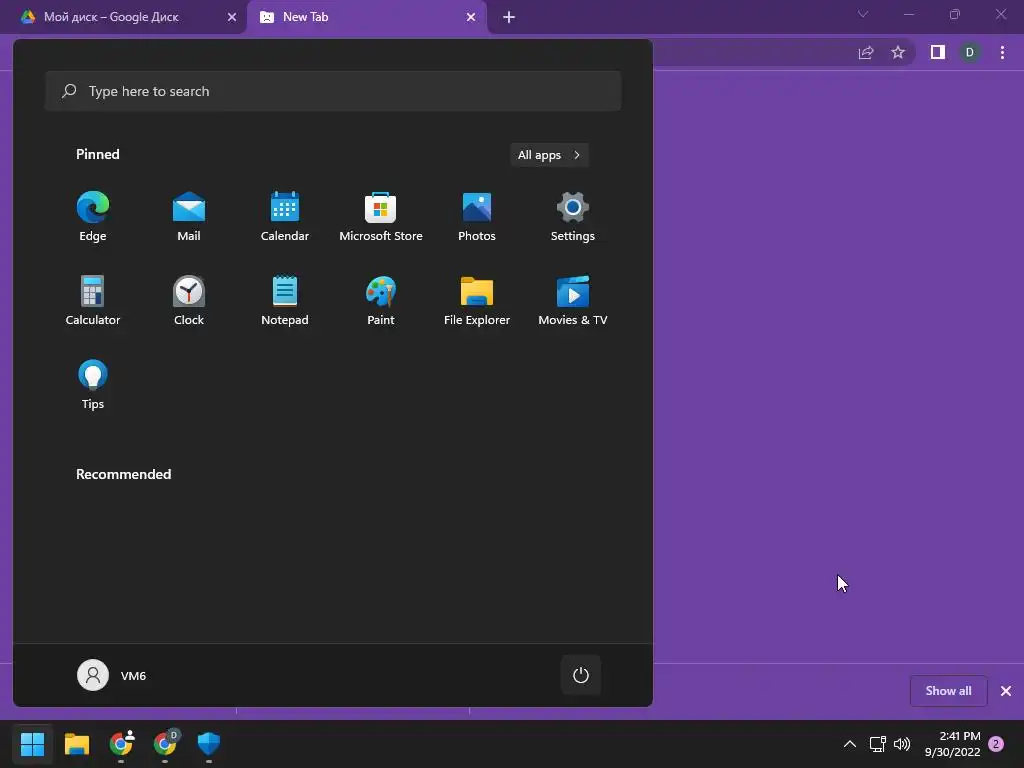This screenshot has width=1024, height=768.
Task: Launch Notepad from pinned apps
Action: click(285, 300)
